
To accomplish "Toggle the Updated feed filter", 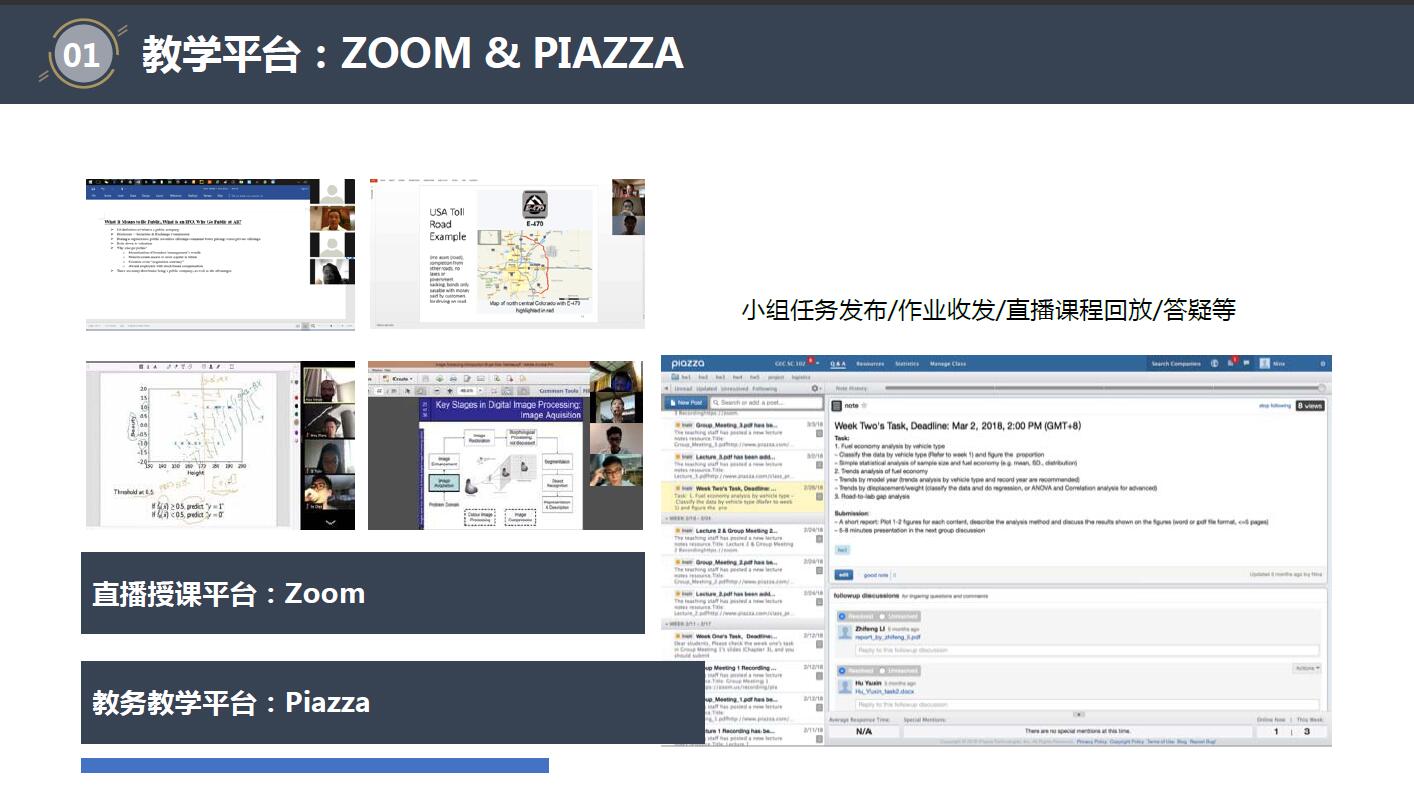I will click(x=706, y=388).
